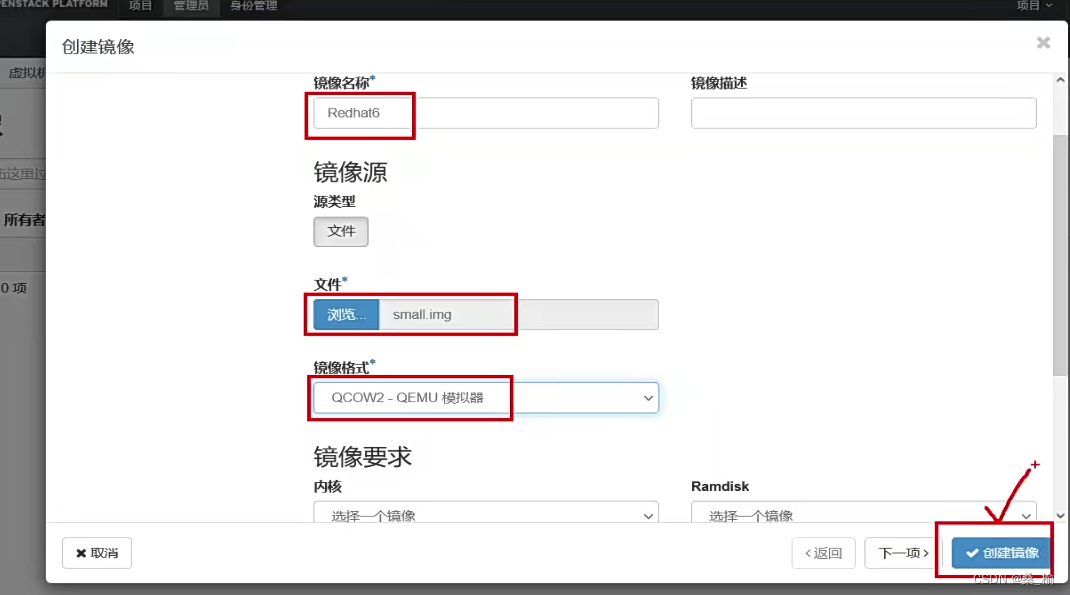Open the 身份管理 menu in top bar
This screenshot has height=595, width=1070.
click(253, 6)
